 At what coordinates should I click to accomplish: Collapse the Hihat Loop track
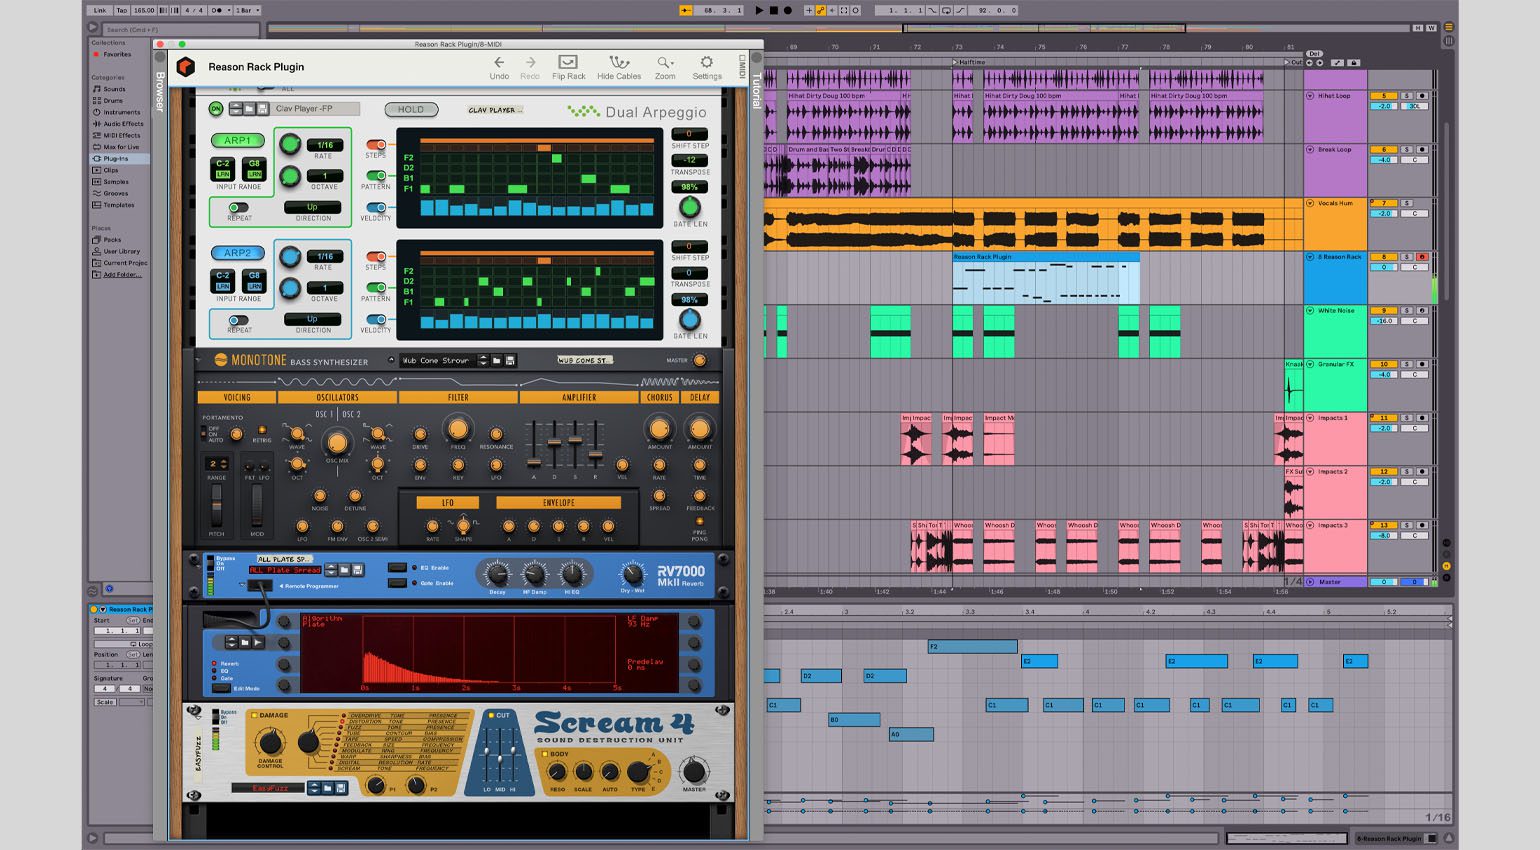[x=1310, y=96]
